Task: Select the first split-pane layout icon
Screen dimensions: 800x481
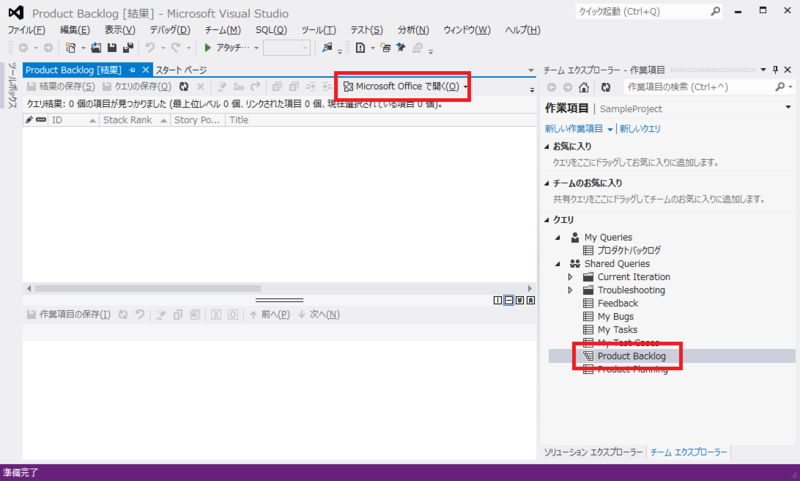Action: (x=497, y=300)
